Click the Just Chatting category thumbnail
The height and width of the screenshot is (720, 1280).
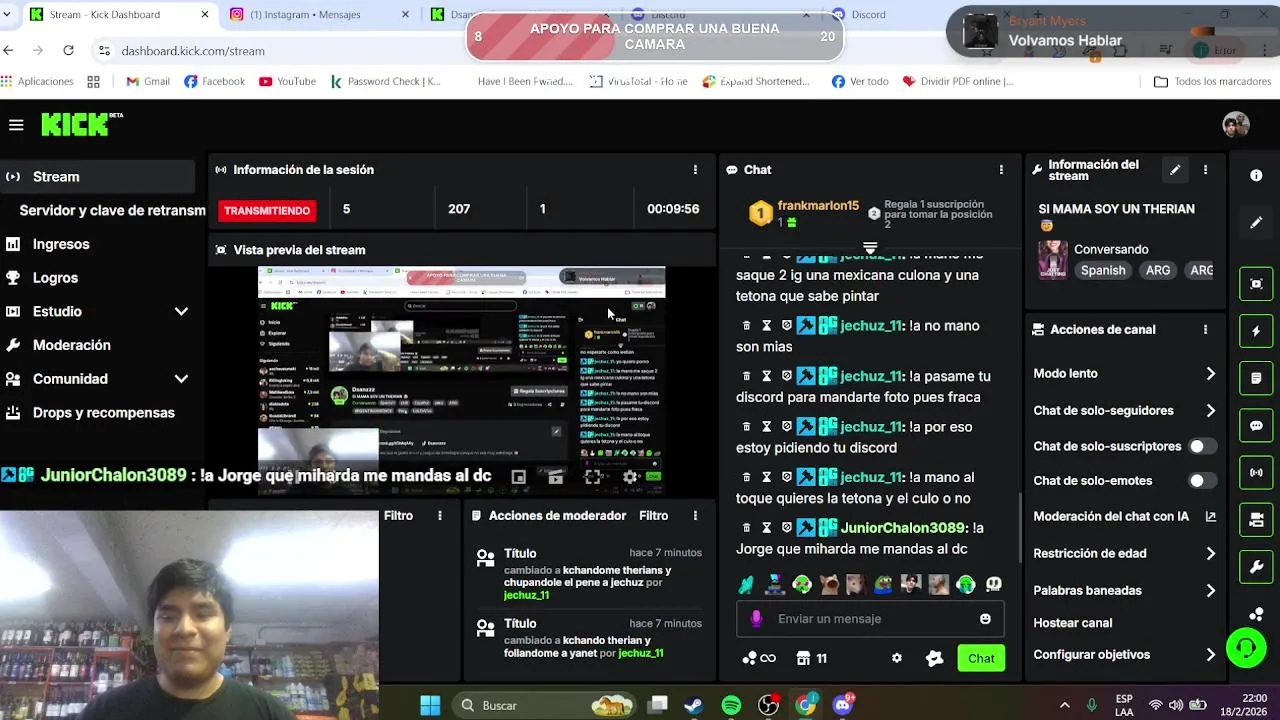coord(1052,259)
